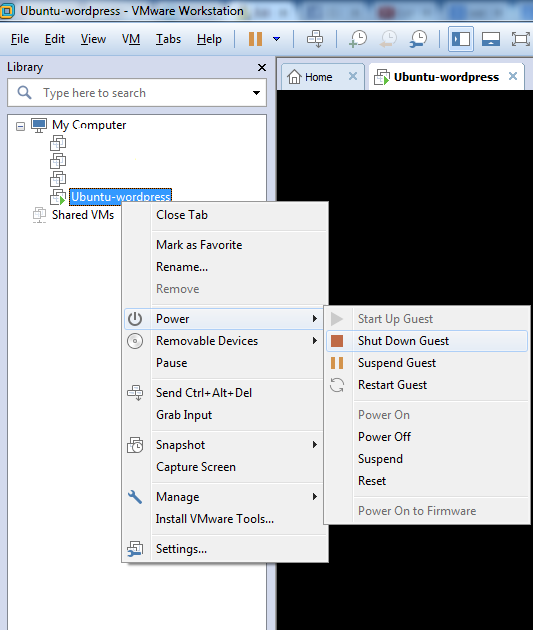Click the Removable Devices disc icon
The height and width of the screenshot is (634, 533).
135,341
